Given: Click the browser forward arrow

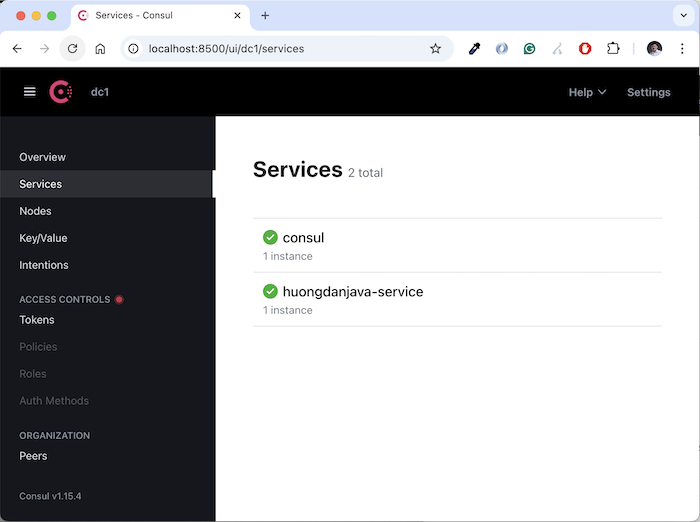Looking at the screenshot, I should click(x=44, y=49).
